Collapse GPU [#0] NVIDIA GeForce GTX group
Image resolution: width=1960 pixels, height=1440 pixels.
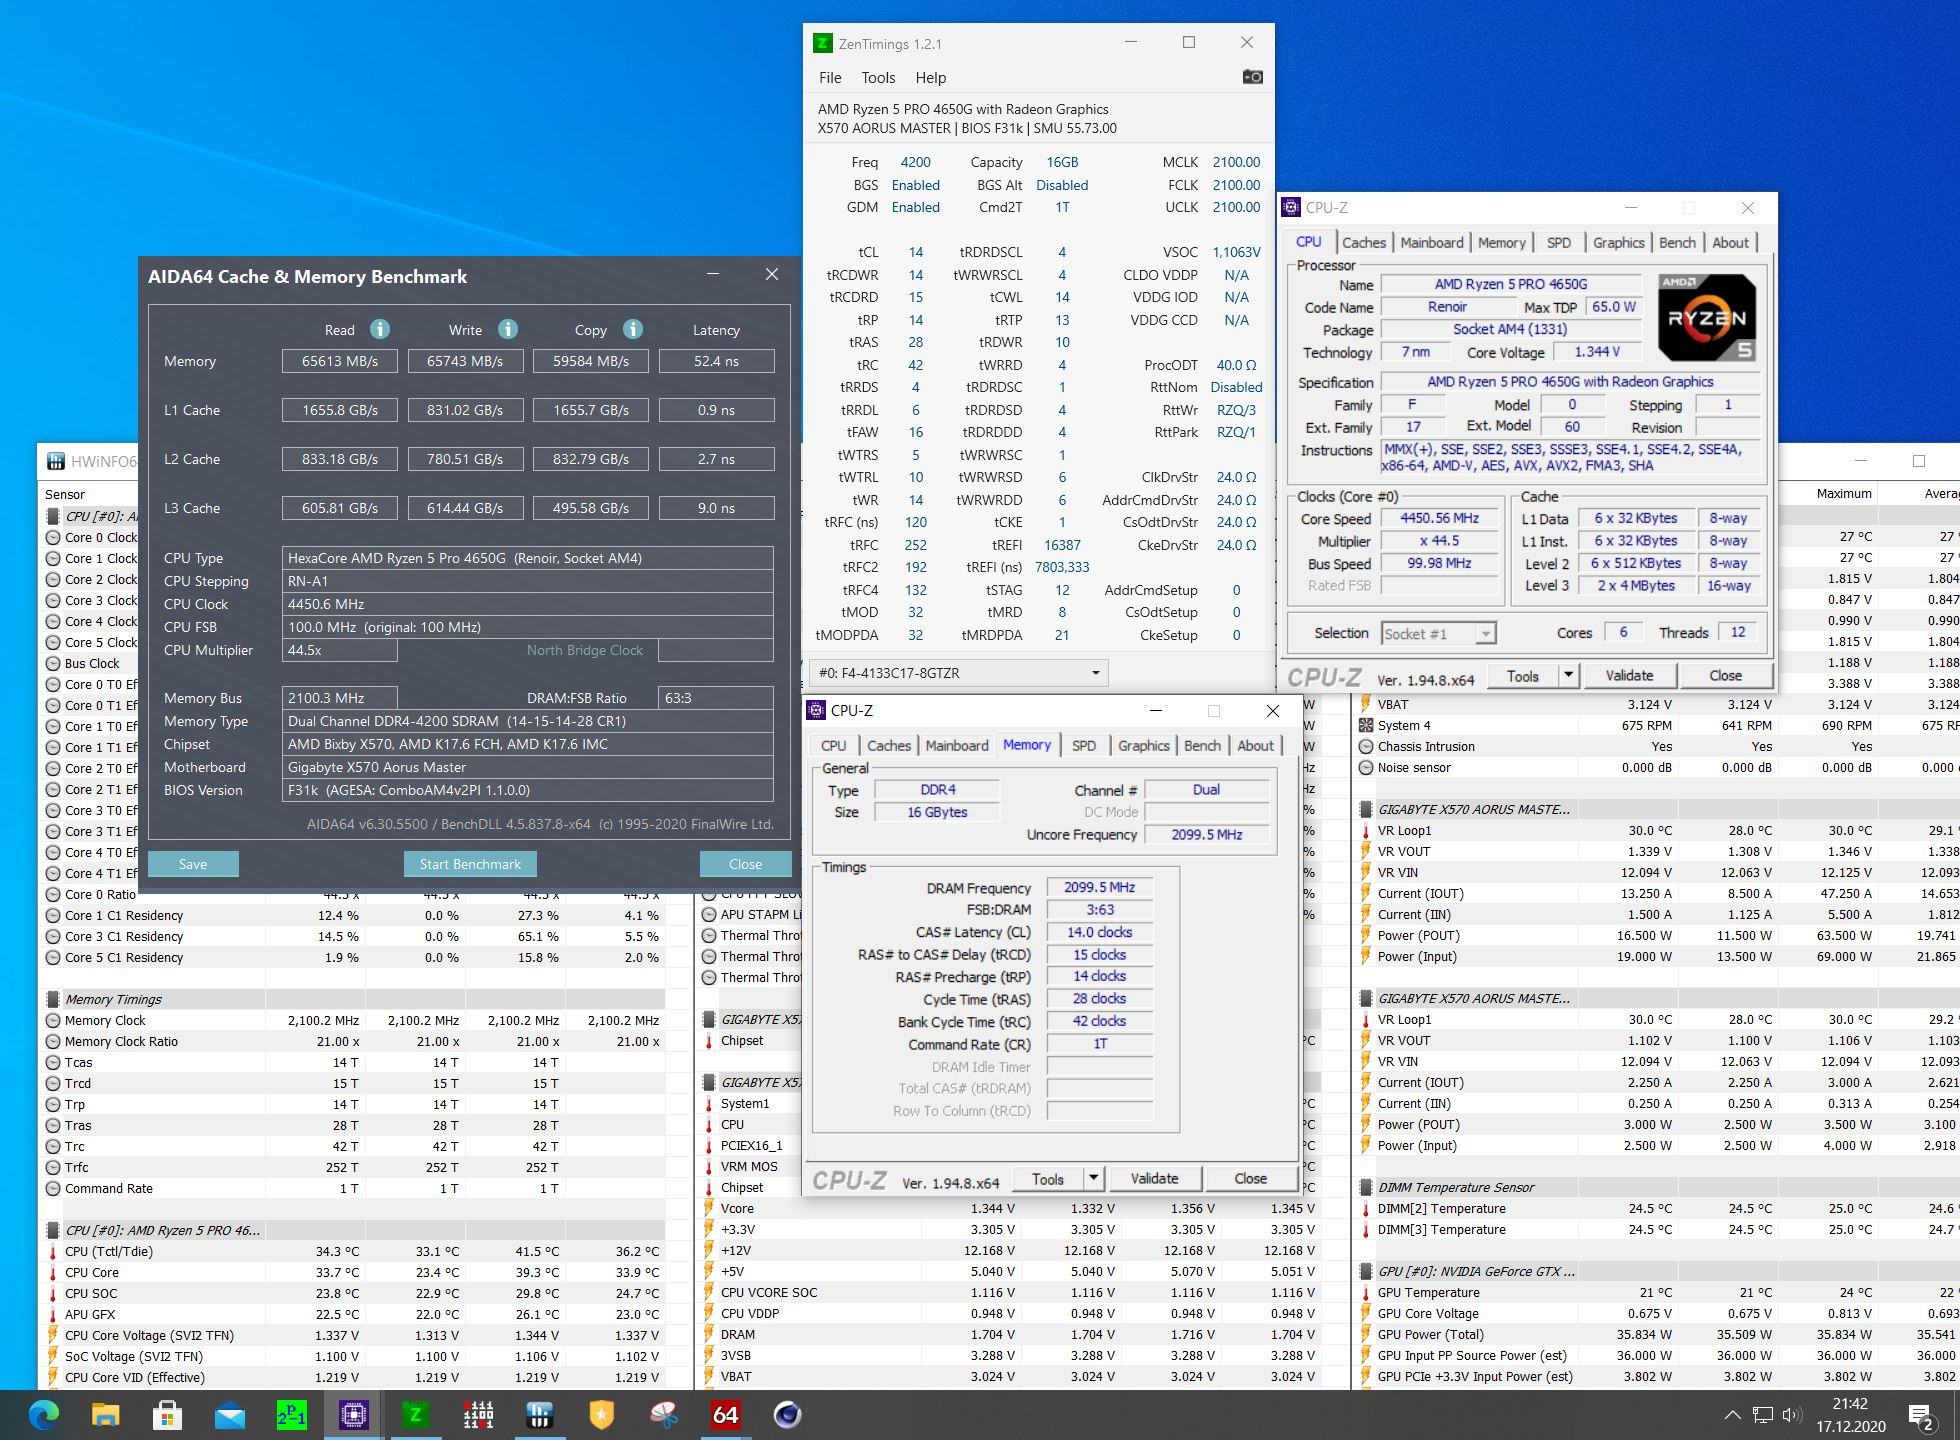point(1366,1271)
